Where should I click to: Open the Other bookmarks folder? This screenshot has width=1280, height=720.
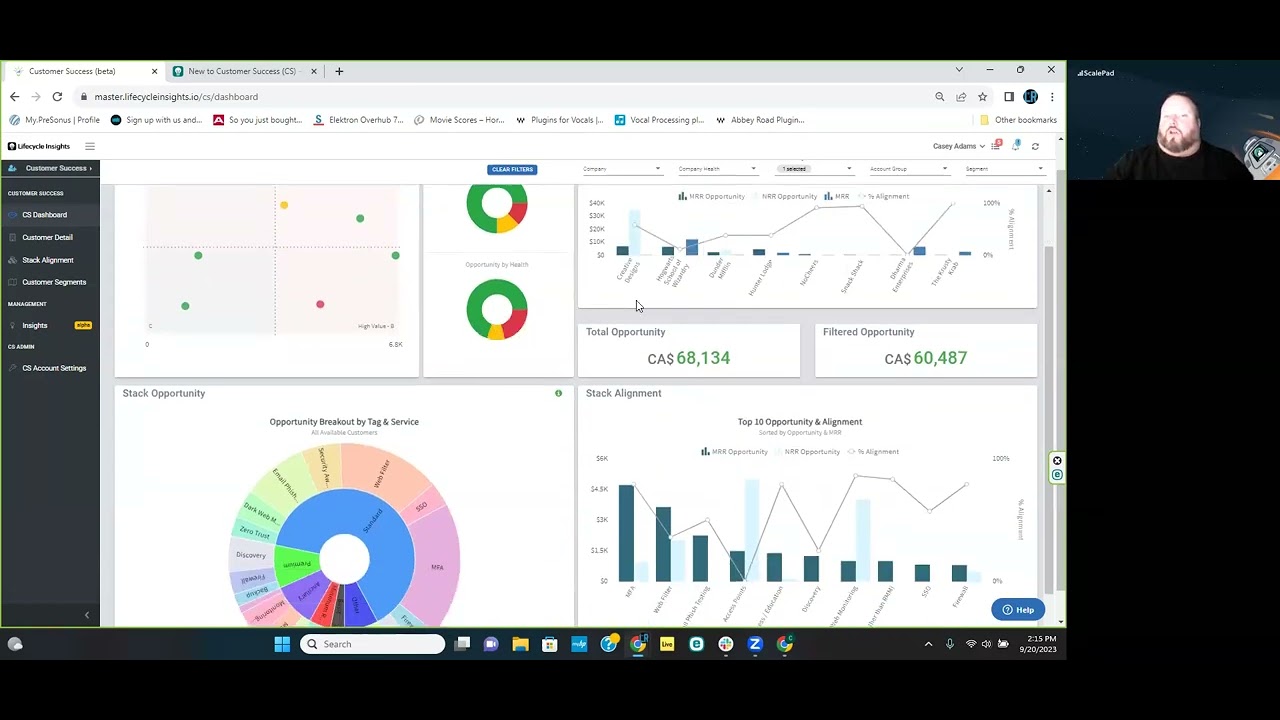[1018, 120]
